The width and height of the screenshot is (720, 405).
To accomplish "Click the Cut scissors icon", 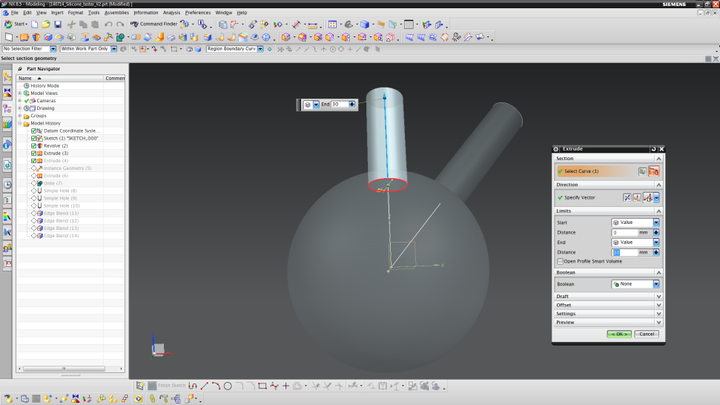I will click(x=71, y=24).
